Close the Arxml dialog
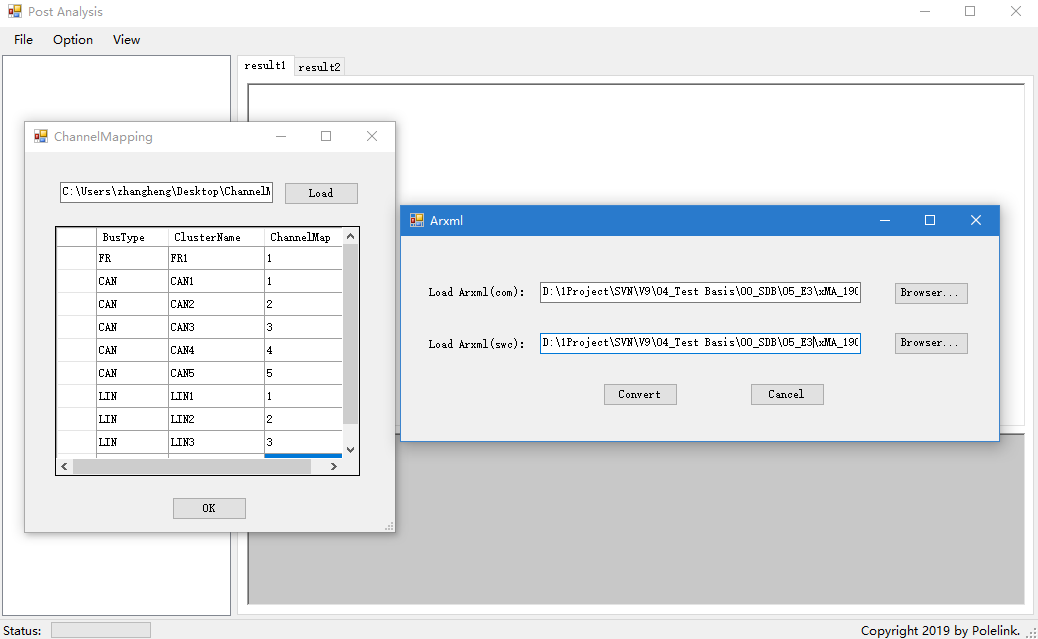This screenshot has height=639, width=1038. [x=976, y=221]
